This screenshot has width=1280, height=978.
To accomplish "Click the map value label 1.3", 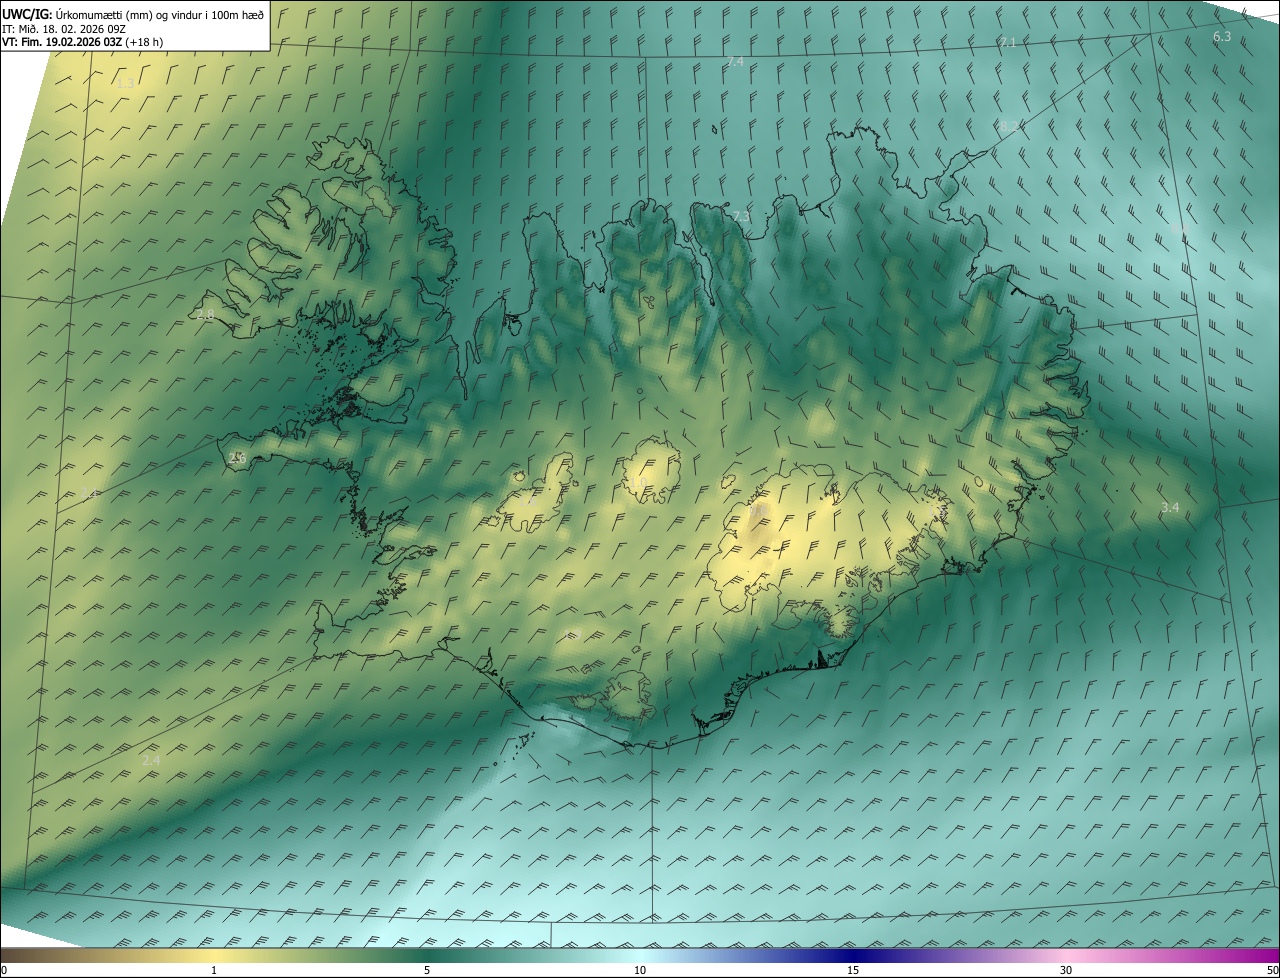I will coord(125,84).
